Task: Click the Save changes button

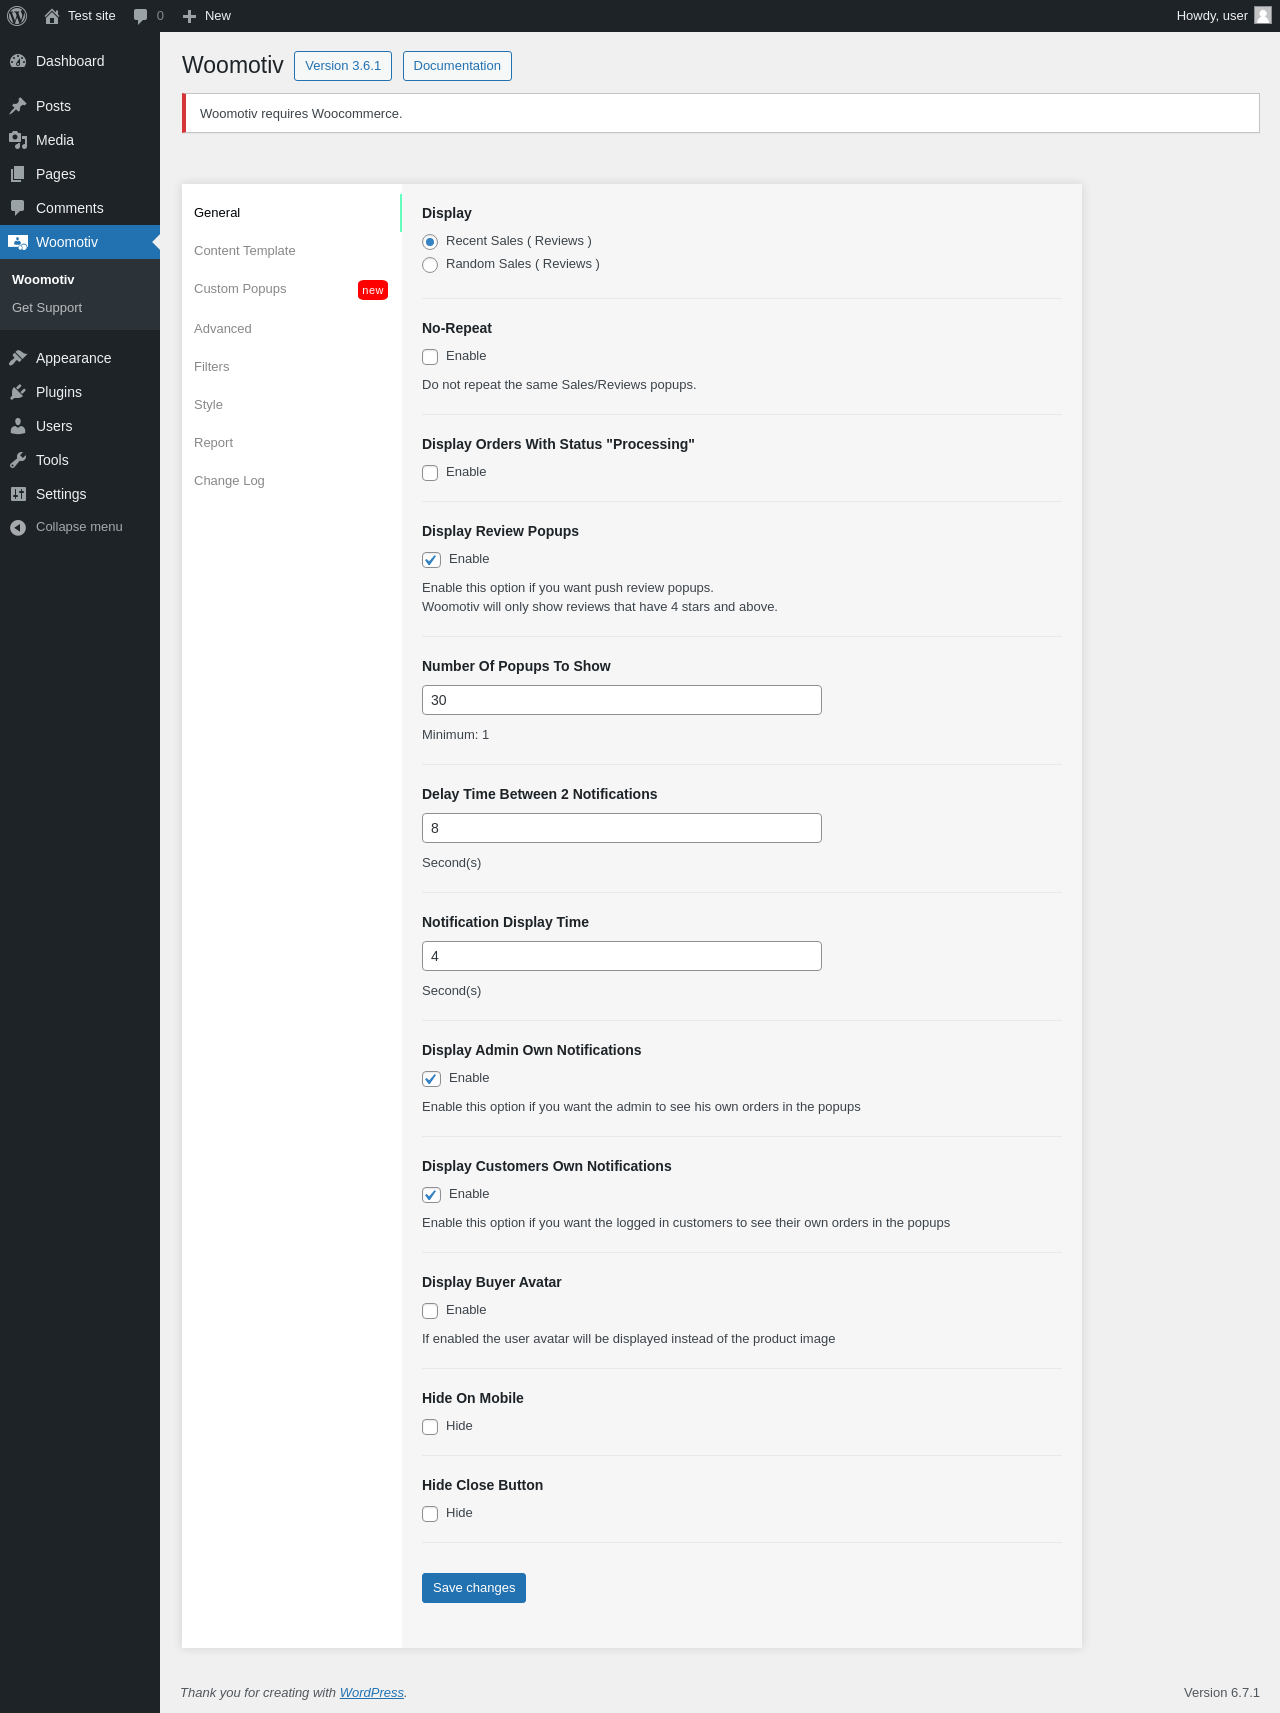Action: 474,1588
